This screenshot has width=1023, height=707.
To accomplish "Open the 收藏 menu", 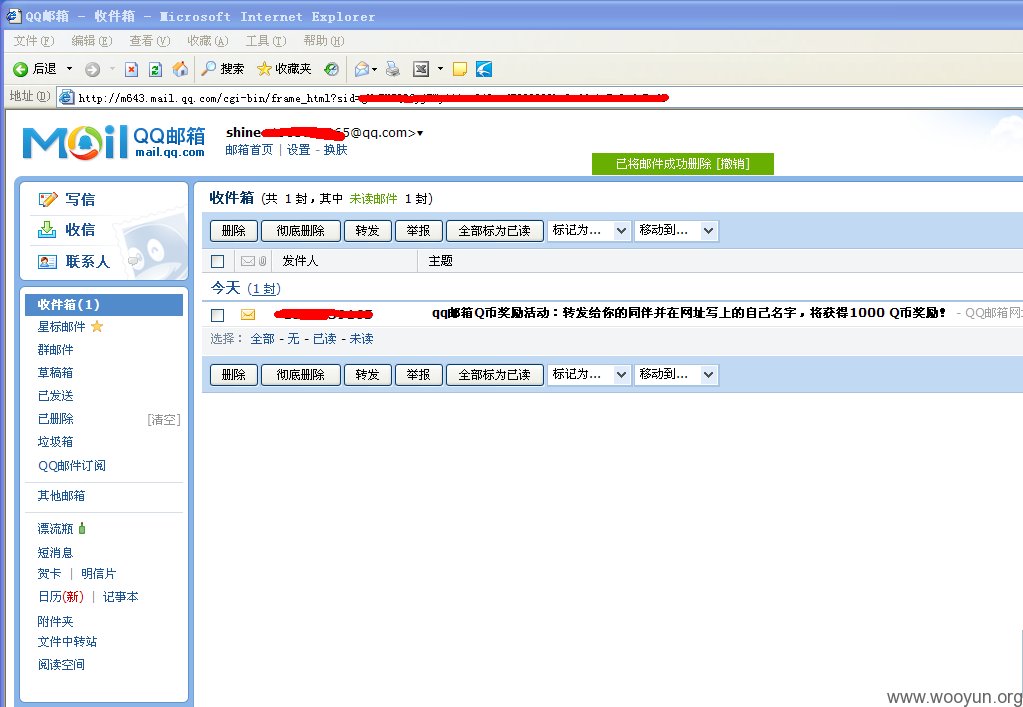I will (207, 40).
